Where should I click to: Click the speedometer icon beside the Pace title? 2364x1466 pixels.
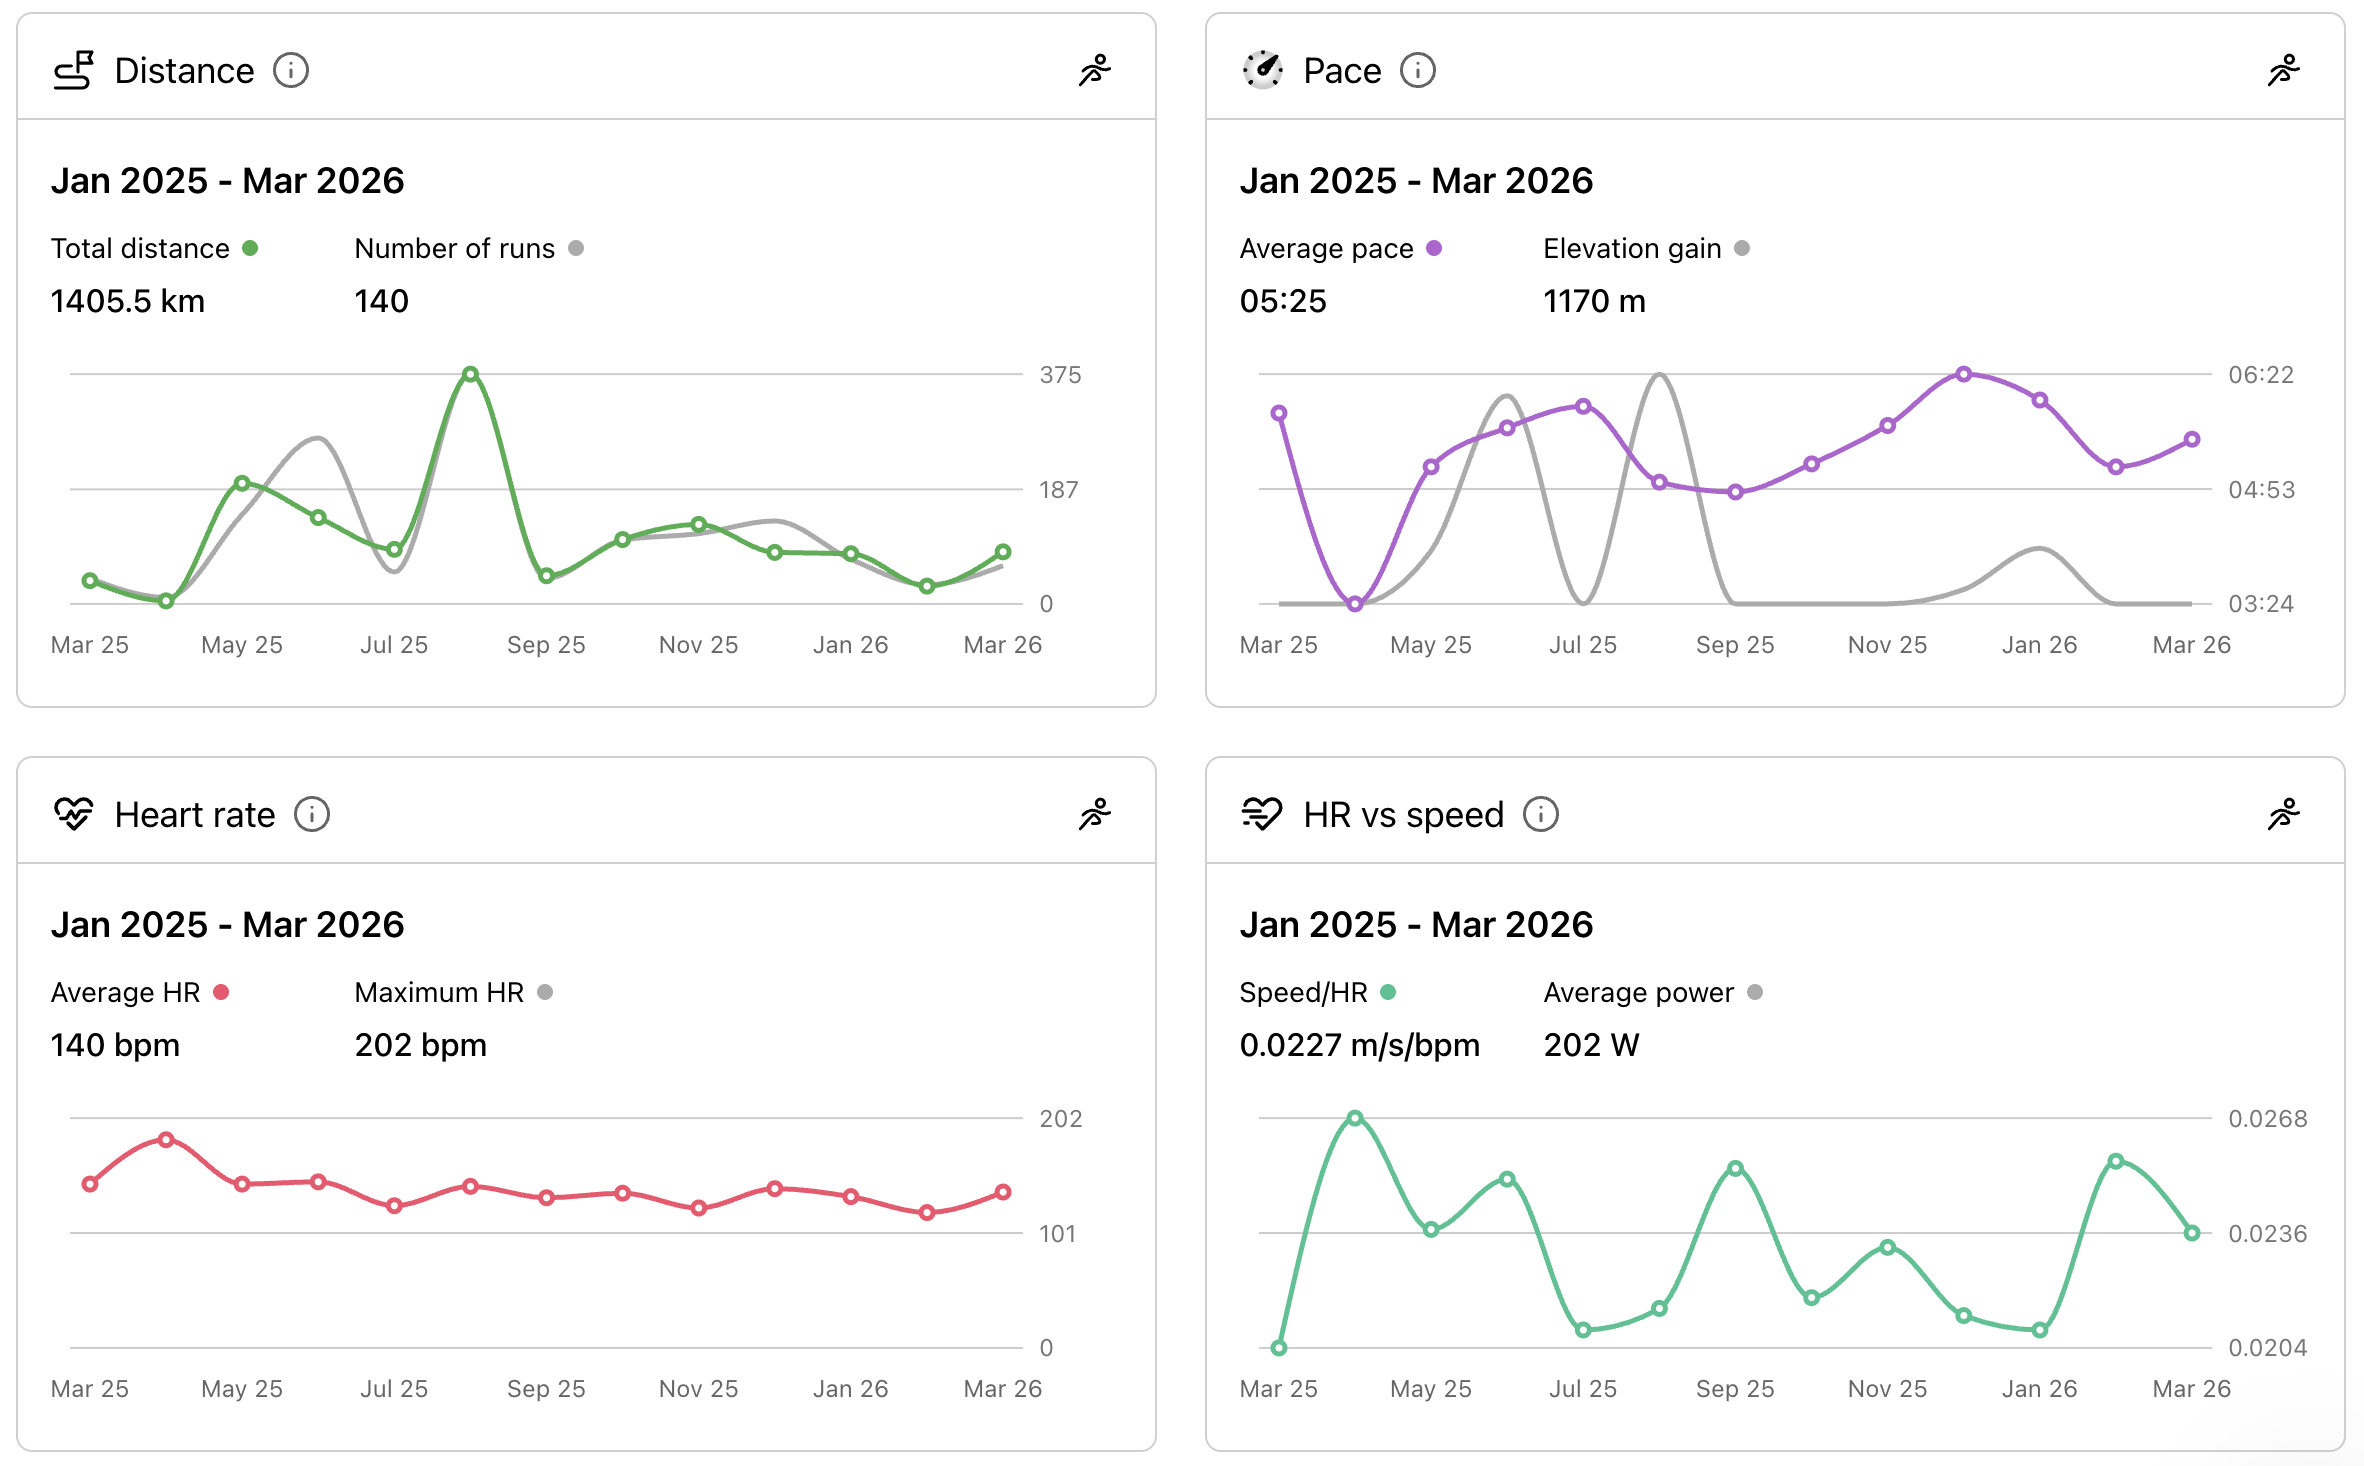click(x=1263, y=69)
